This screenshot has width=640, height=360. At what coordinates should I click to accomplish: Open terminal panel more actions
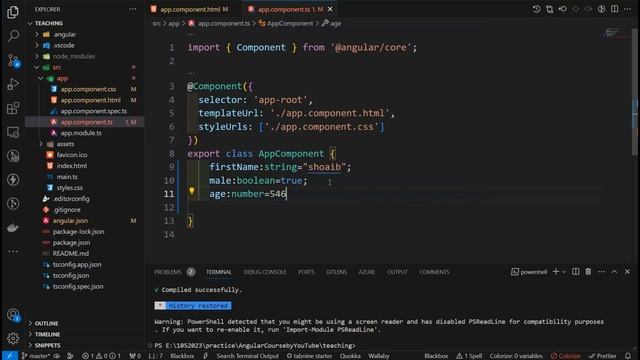click(601, 271)
